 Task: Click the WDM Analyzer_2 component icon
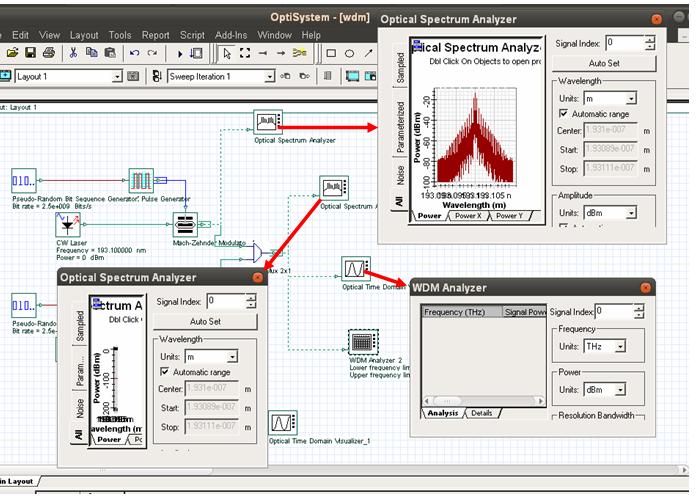tap(363, 342)
